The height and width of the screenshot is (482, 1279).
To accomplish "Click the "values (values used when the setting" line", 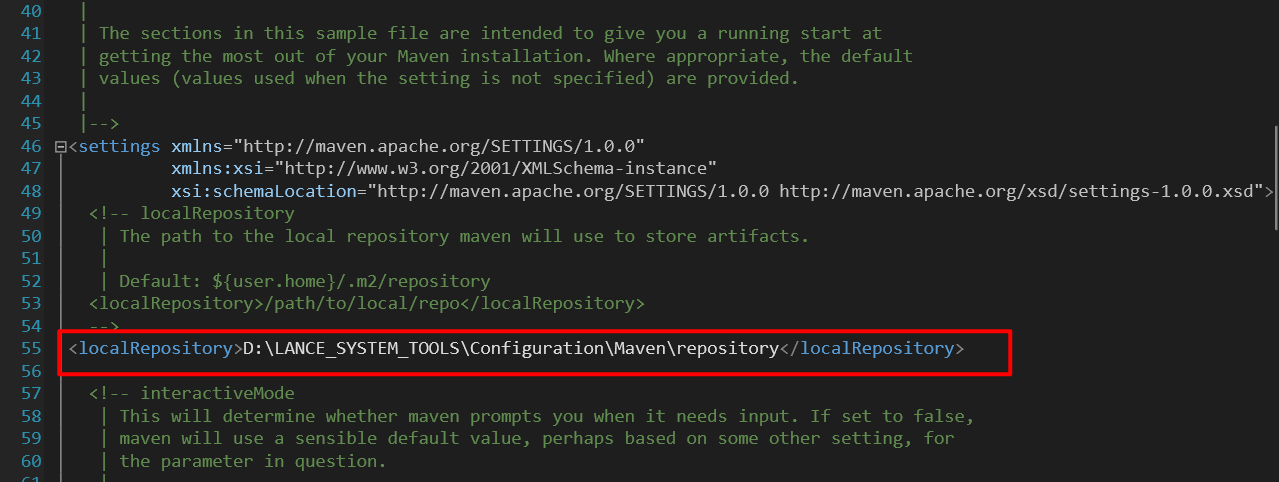I will pos(449,78).
